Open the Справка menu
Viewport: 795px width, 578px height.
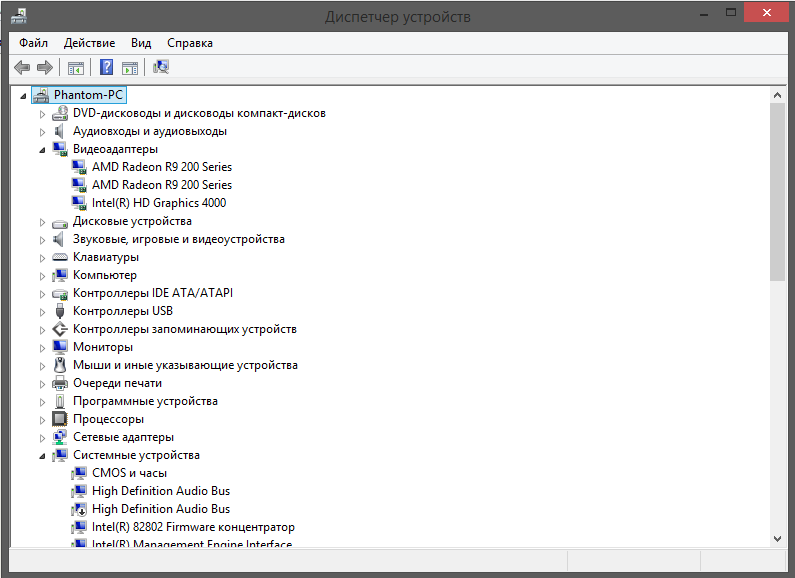coord(190,43)
